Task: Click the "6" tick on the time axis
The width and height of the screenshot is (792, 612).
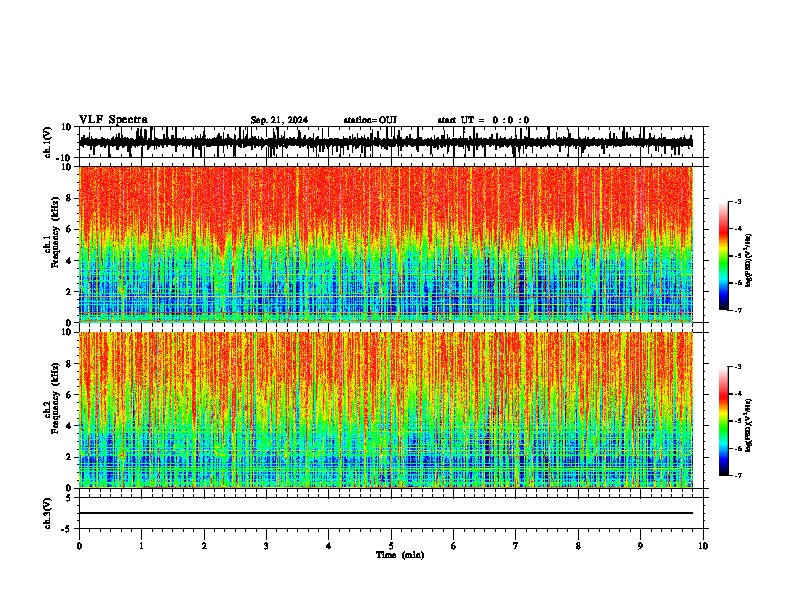Action: point(454,546)
